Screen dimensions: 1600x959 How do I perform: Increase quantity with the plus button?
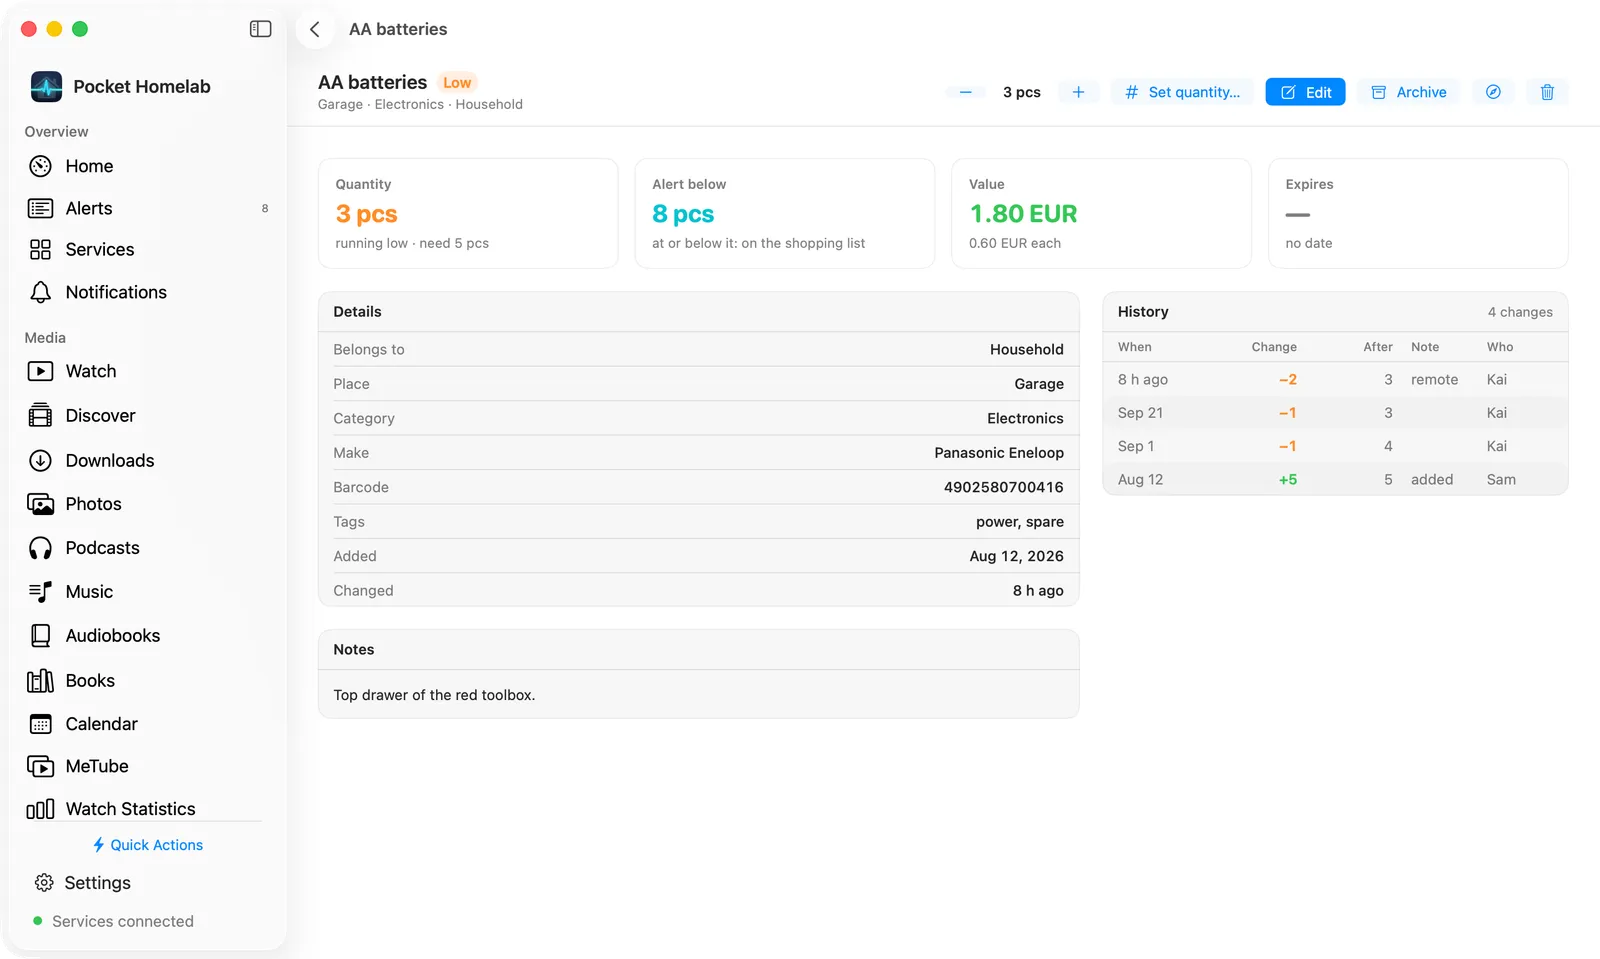pyautogui.click(x=1078, y=92)
